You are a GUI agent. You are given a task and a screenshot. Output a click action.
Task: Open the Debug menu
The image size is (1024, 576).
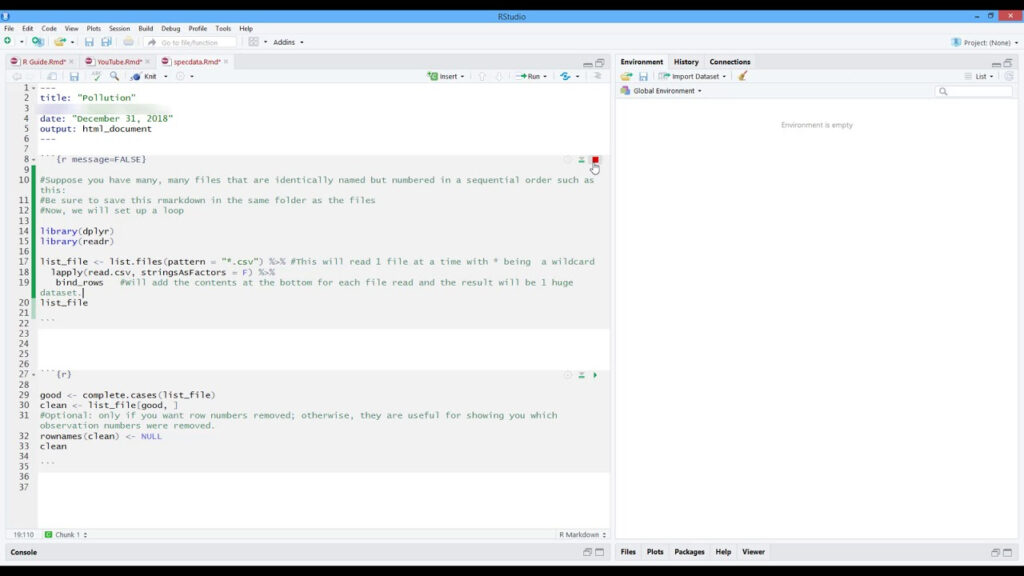coord(170,29)
